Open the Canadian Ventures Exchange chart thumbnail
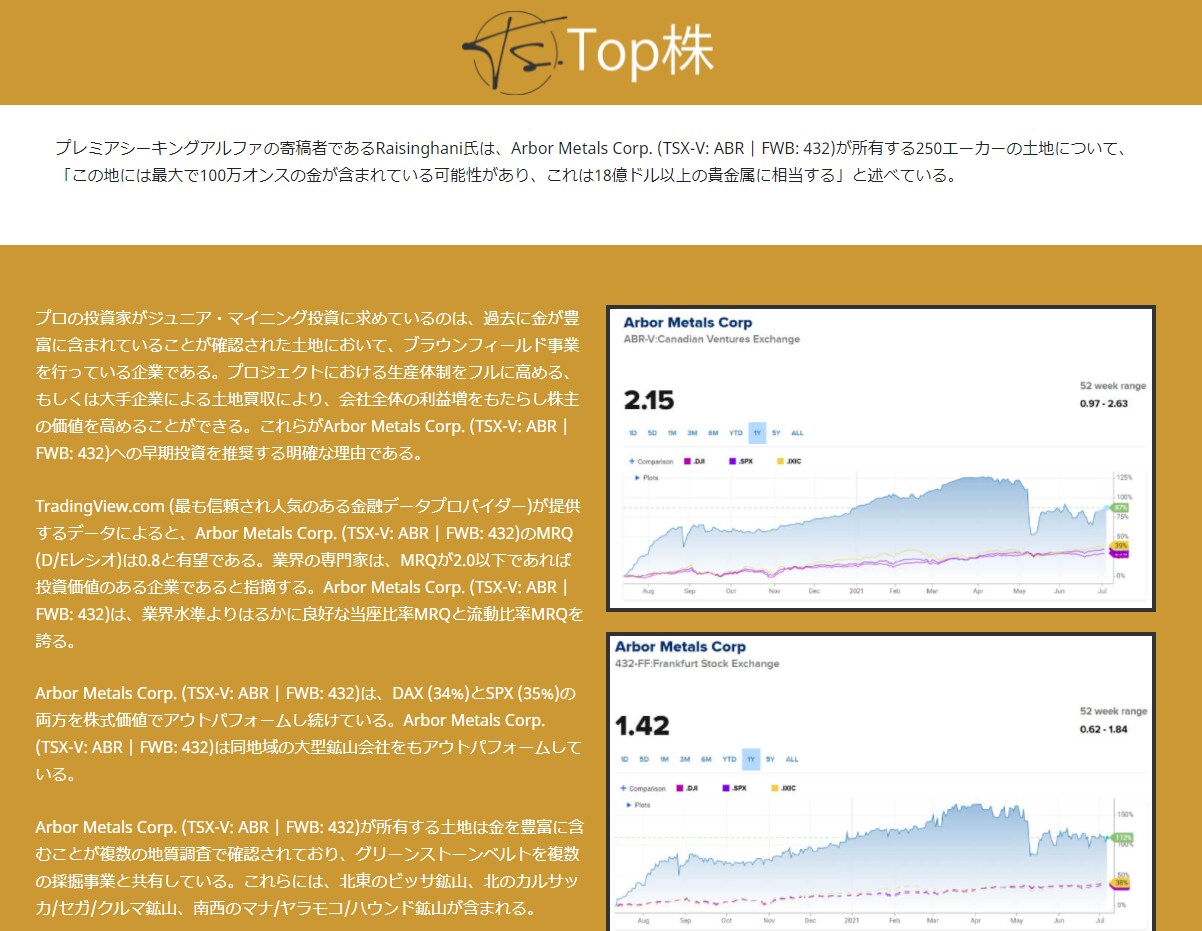 click(x=881, y=458)
